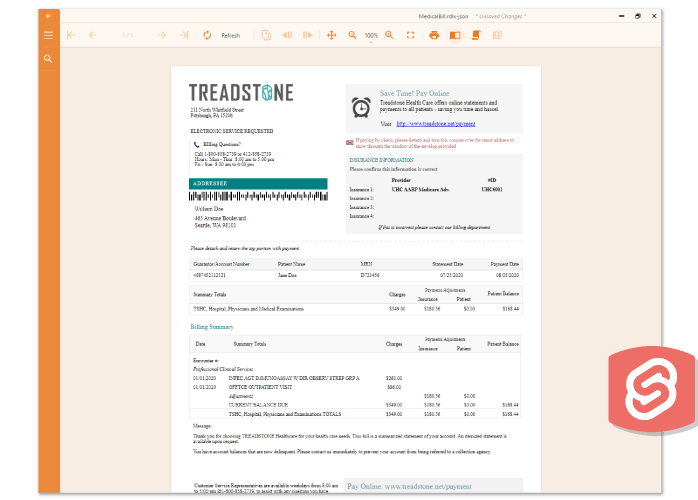Click the Summary Totals row label
Screen dimensions: 698x500
[x=210, y=294]
